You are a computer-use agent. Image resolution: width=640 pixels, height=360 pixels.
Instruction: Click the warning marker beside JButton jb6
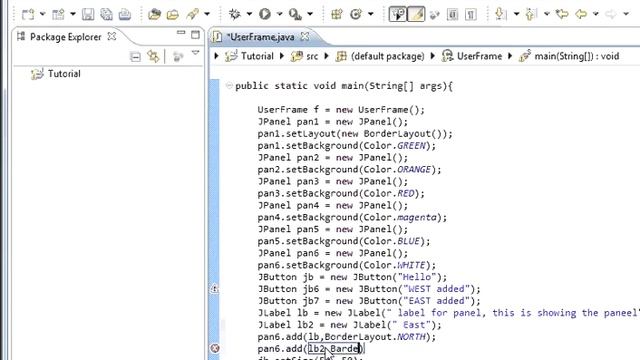215,289
